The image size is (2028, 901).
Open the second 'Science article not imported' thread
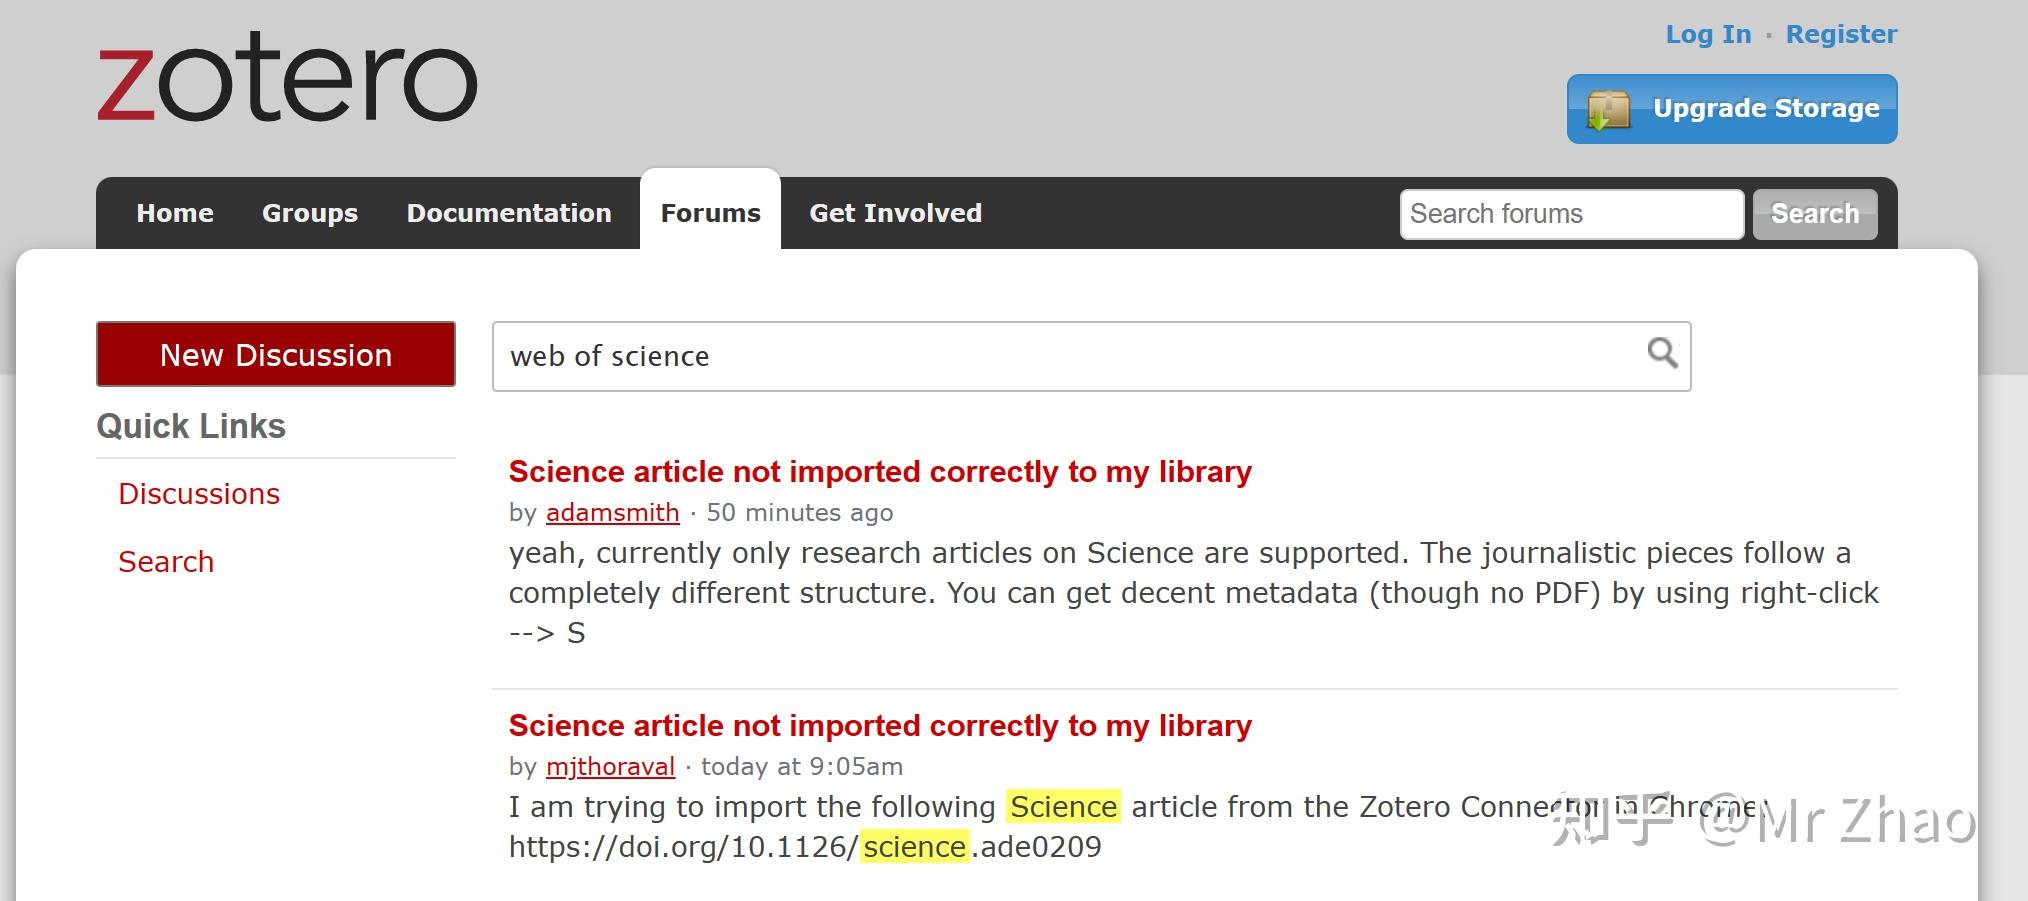(x=880, y=725)
